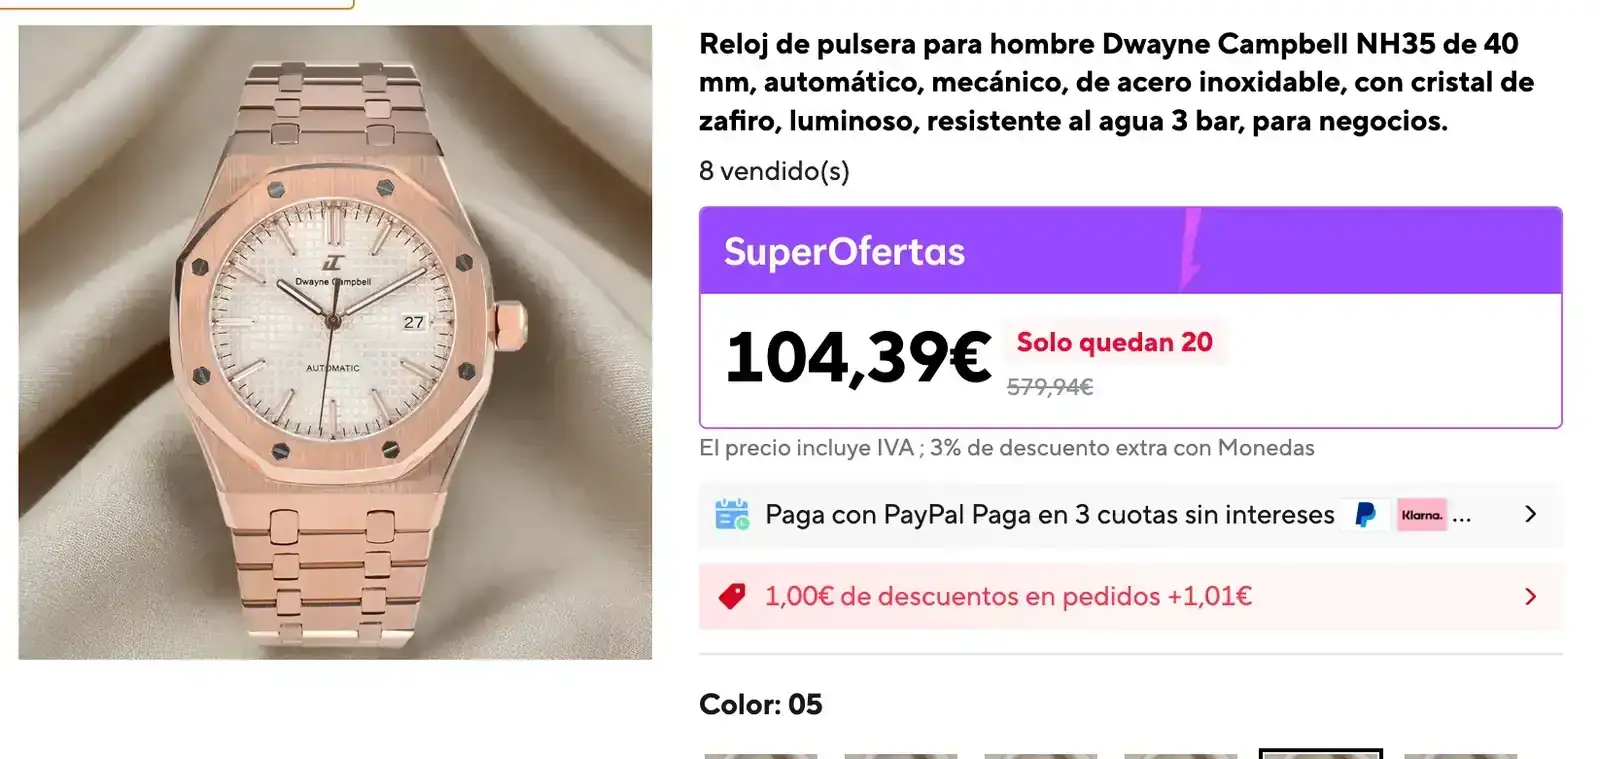Click the red discount tag icon
This screenshot has height=759, width=1600.
point(732,597)
